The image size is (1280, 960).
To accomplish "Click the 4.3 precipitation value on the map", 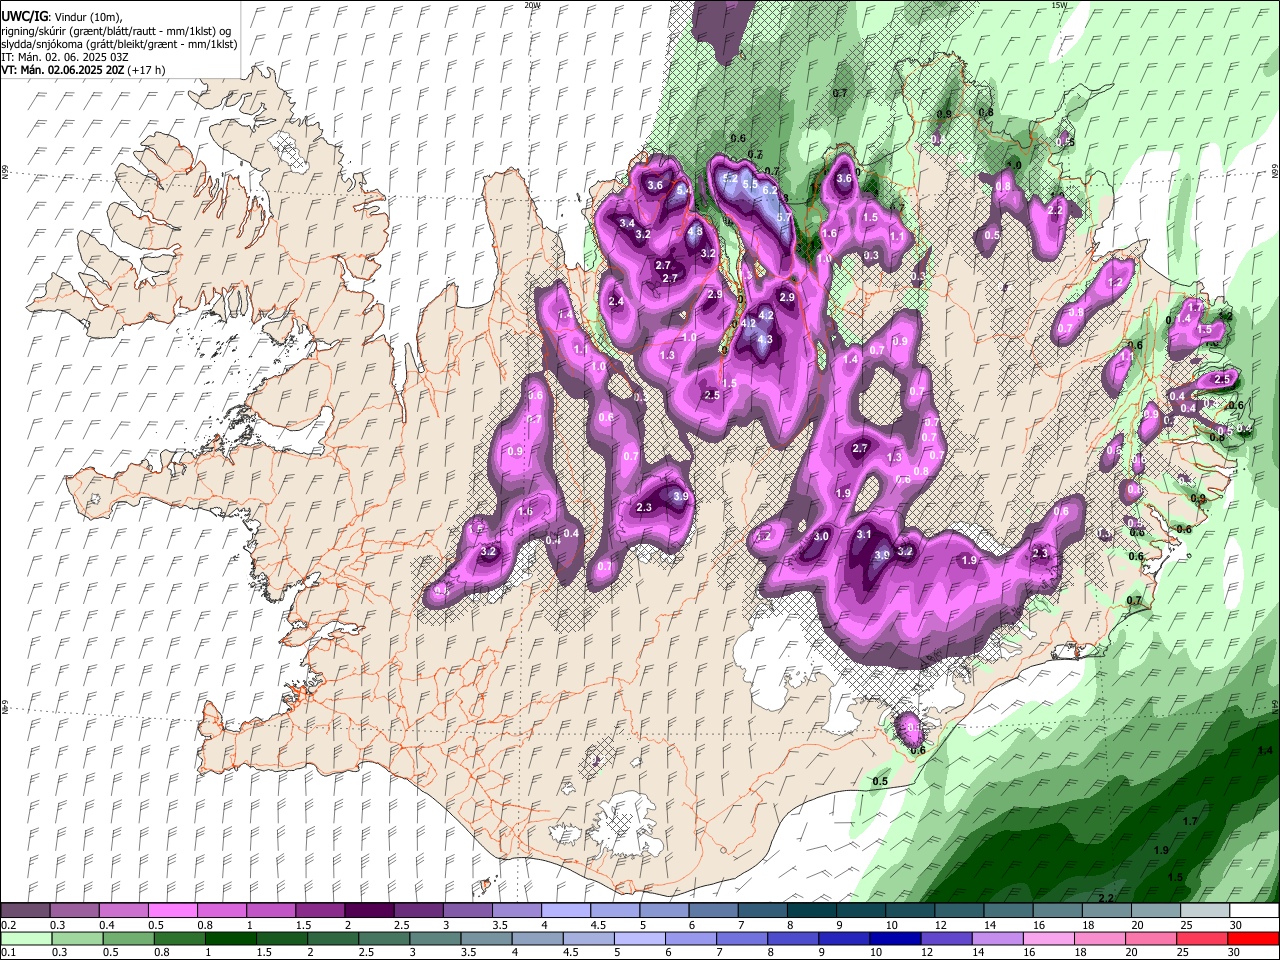I will click(765, 340).
